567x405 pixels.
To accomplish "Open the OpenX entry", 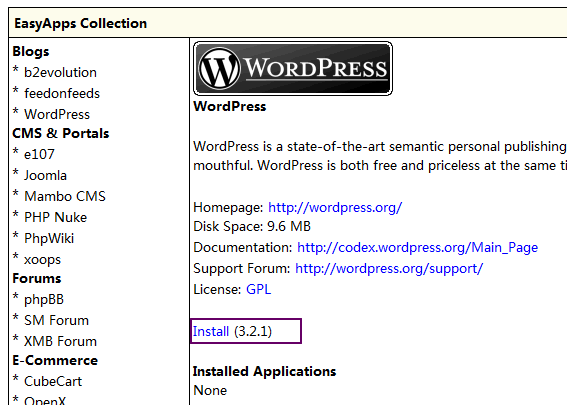I will (45, 401).
